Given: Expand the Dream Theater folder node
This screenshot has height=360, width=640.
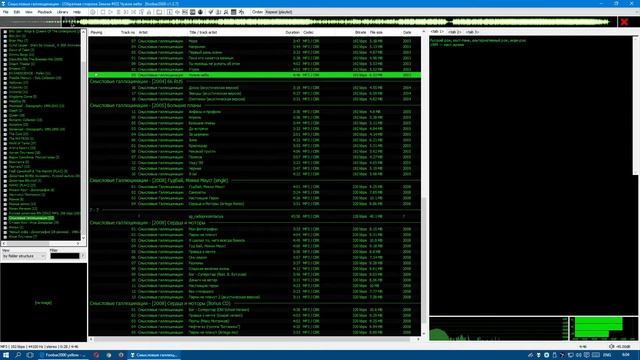Looking at the screenshot, I should pyautogui.click(x=5, y=64).
